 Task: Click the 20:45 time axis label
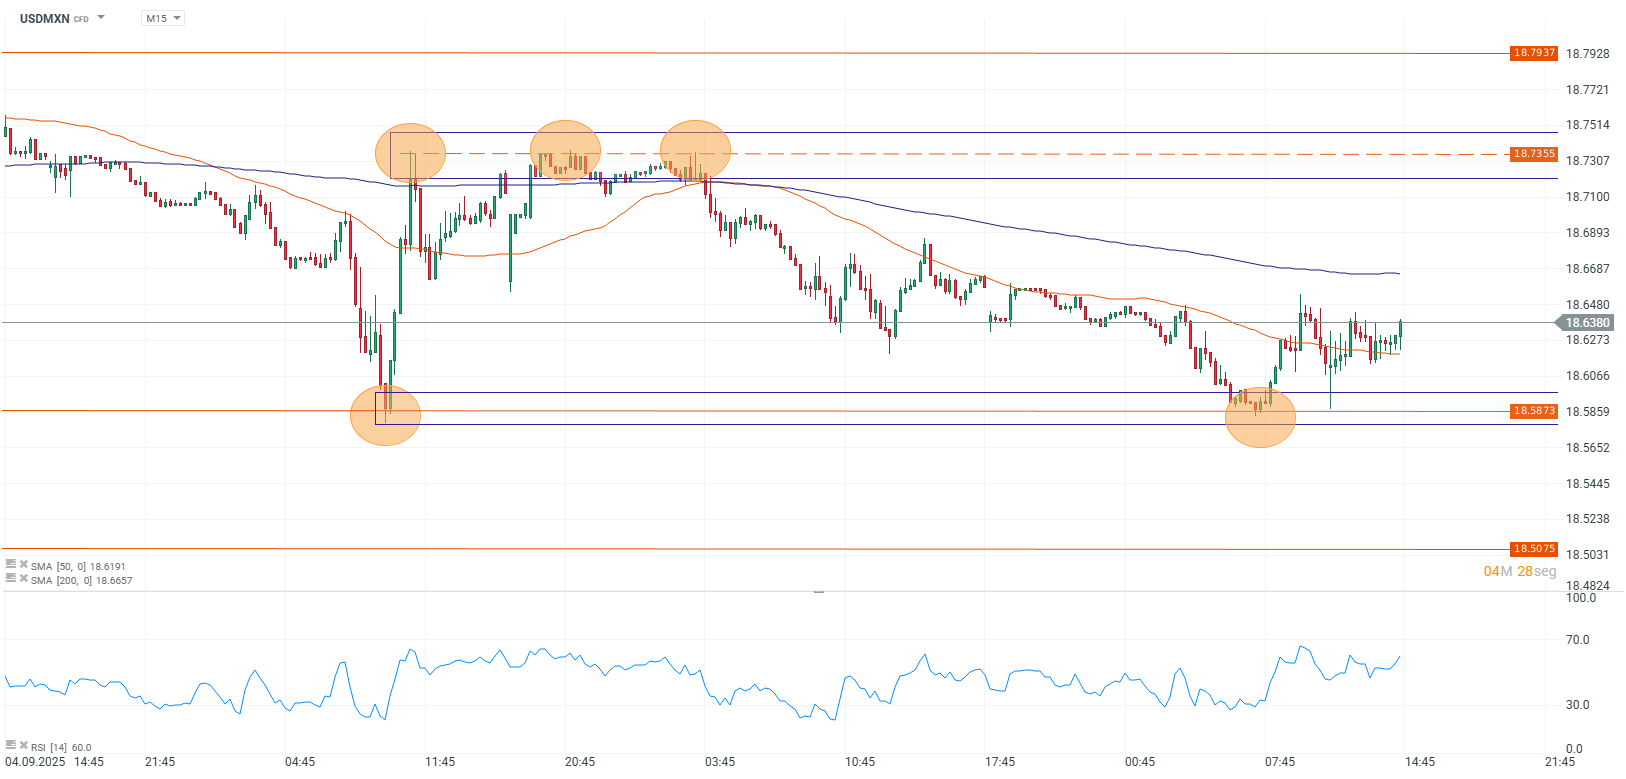coord(580,762)
